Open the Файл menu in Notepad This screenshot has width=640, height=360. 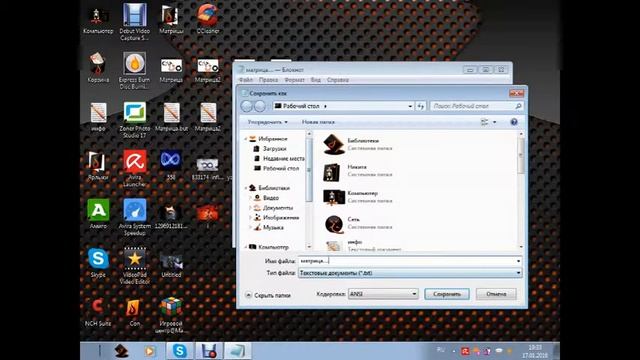pos(246,80)
